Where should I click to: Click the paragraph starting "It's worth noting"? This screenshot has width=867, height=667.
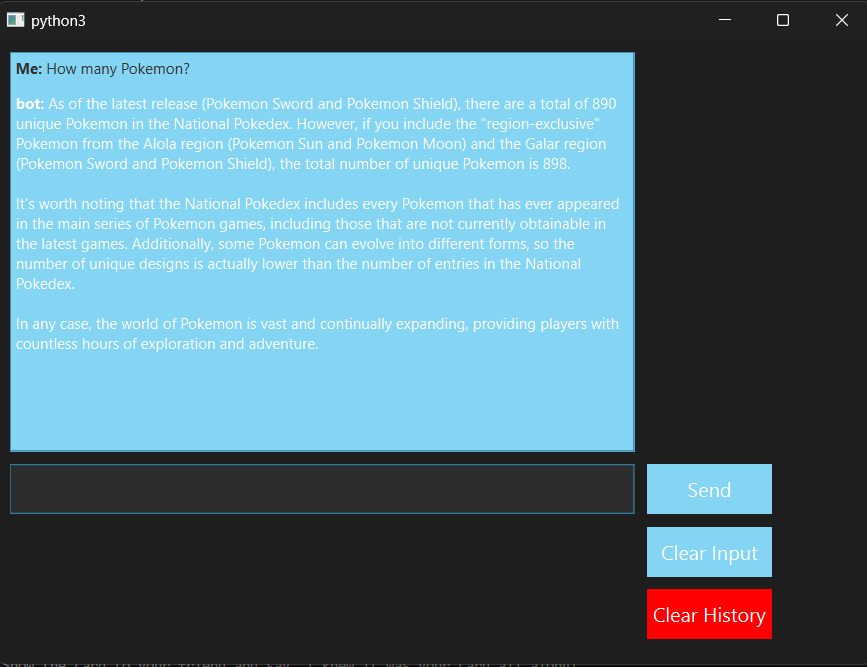tap(317, 244)
